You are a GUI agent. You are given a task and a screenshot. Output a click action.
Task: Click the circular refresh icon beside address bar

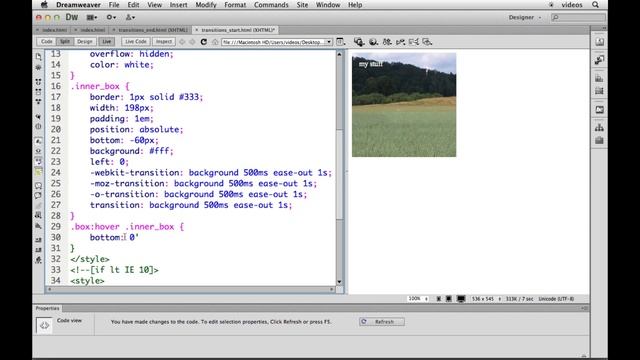click(x=204, y=42)
